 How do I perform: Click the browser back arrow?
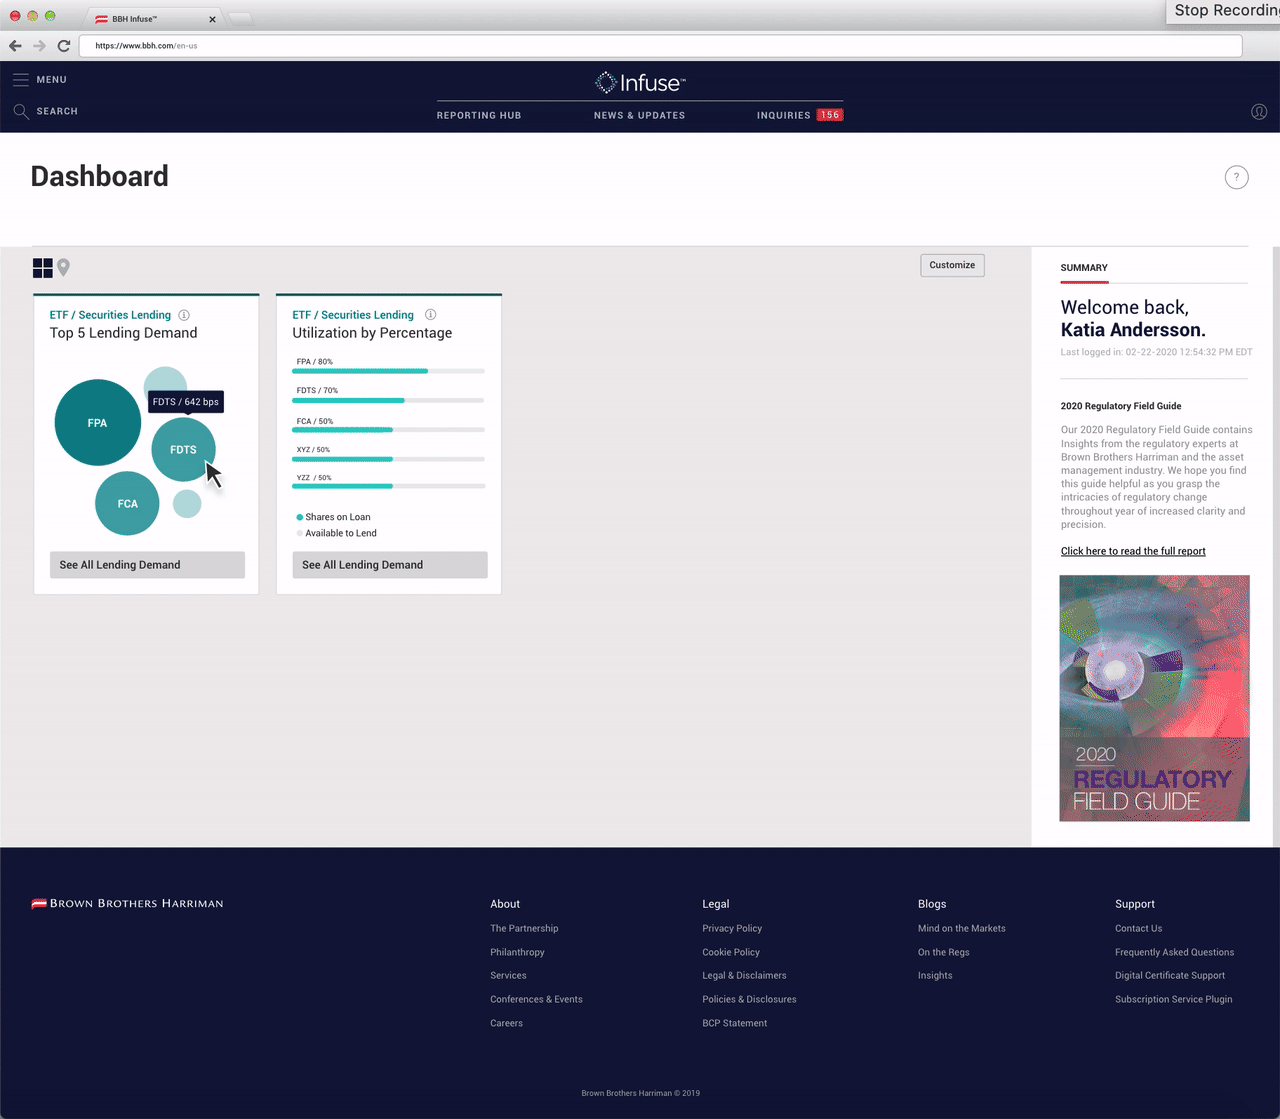pos(15,46)
